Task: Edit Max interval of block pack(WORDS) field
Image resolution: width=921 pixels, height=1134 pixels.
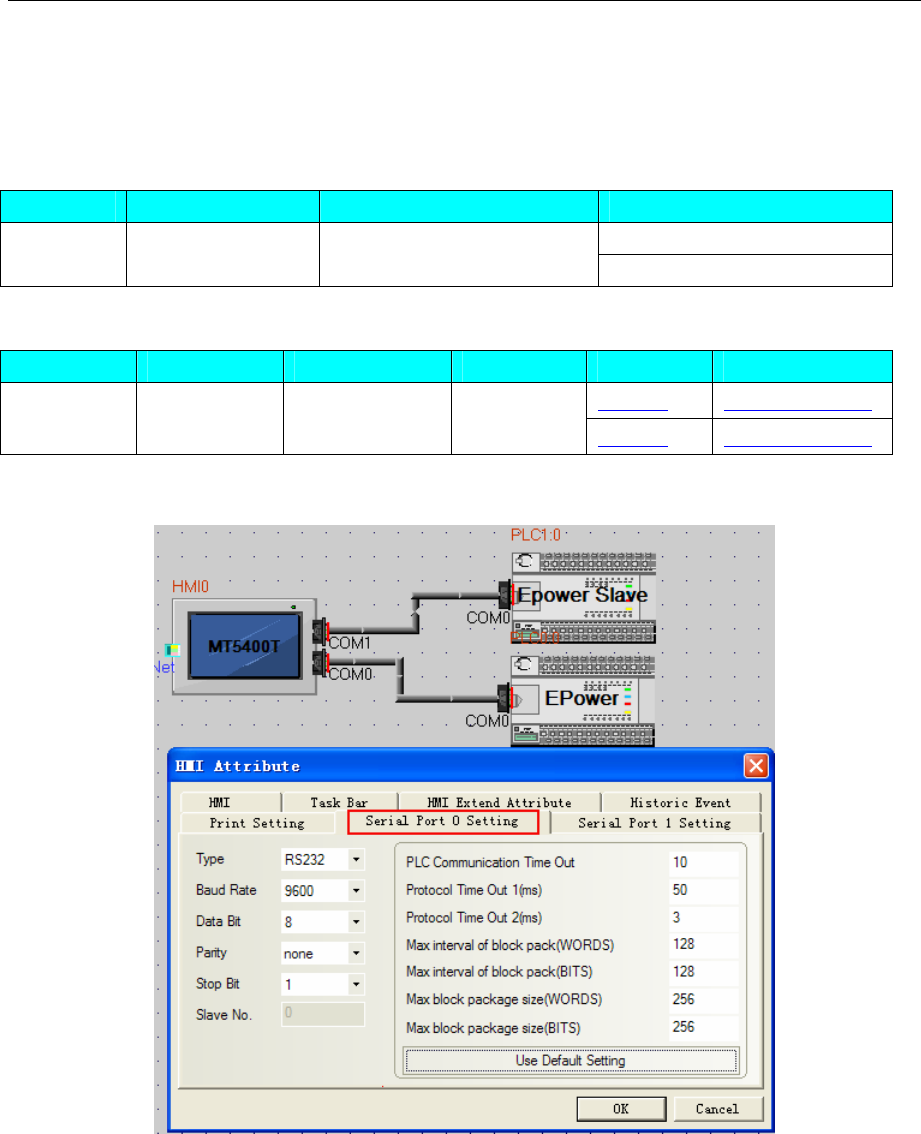Action: click(x=703, y=945)
